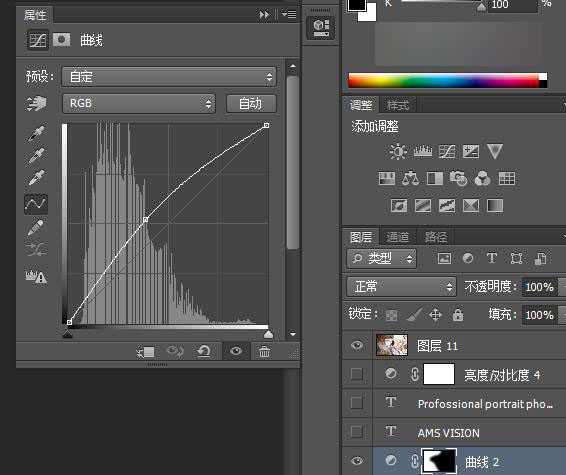Select the curves adjustment icon in Properties
The image size is (566, 475).
click(x=37, y=40)
